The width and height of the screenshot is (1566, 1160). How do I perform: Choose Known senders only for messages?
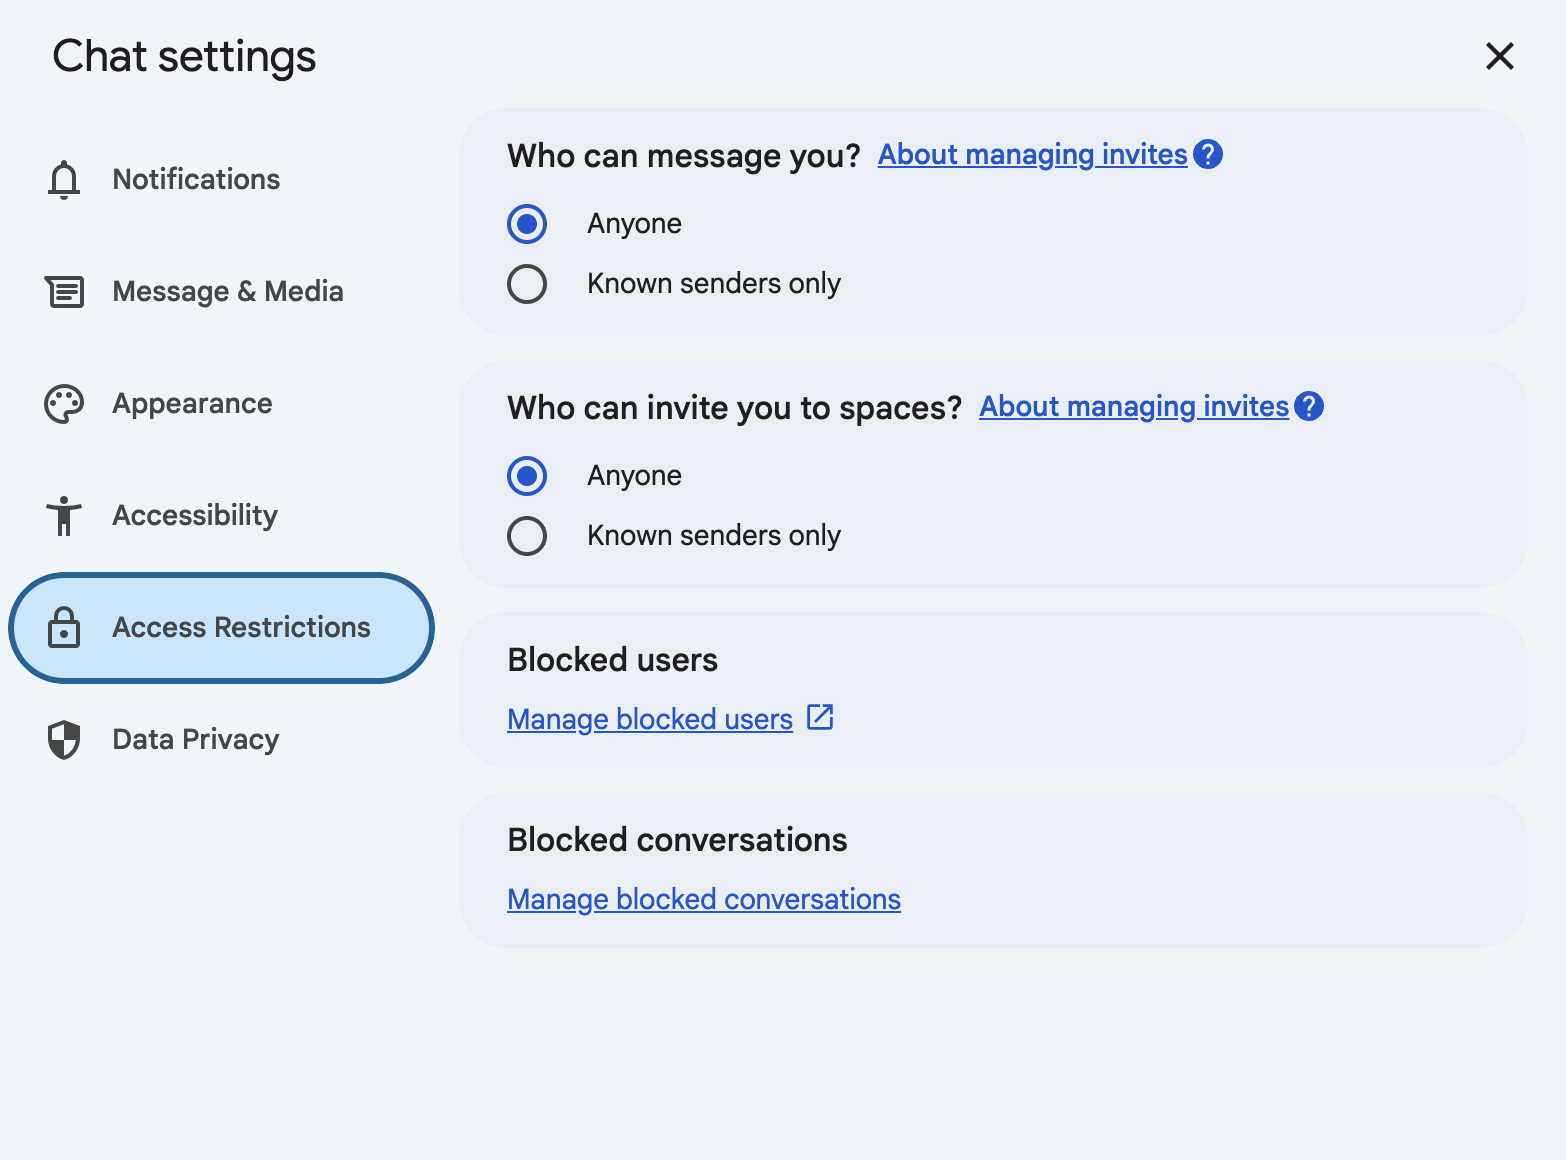click(x=527, y=283)
